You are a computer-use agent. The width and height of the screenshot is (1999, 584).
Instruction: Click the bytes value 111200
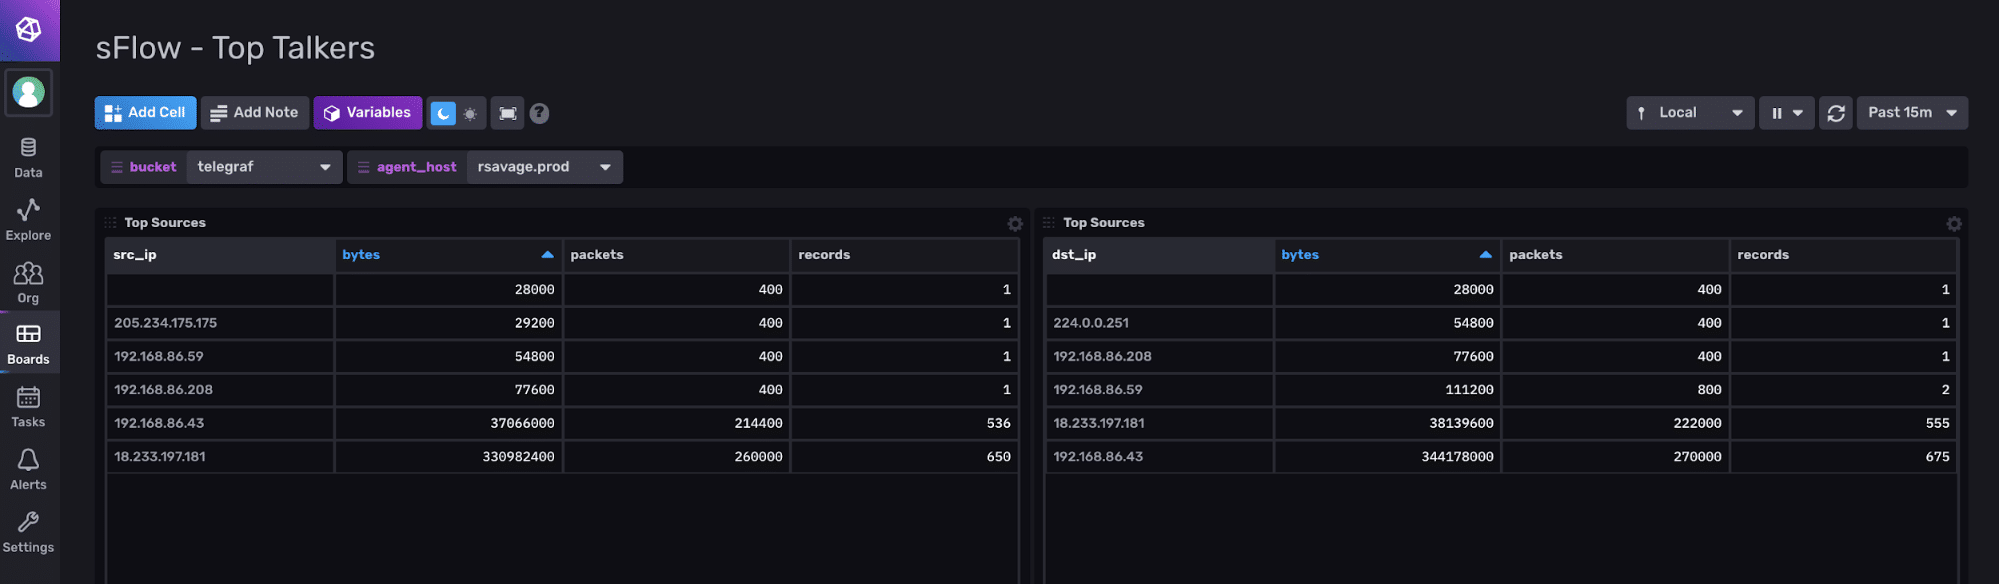tap(1470, 390)
